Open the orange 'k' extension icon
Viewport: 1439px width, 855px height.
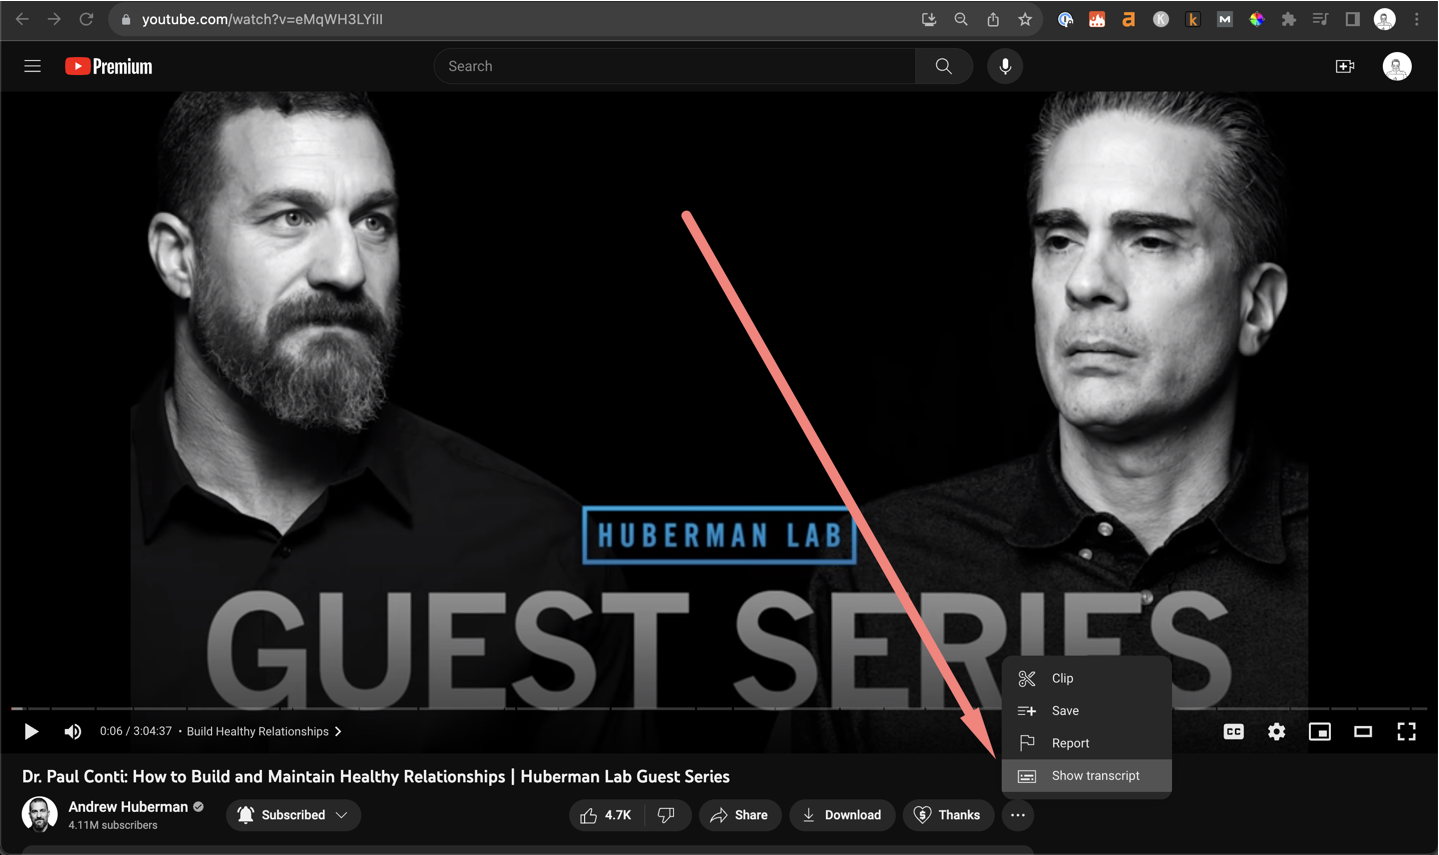pyautogui.click(x=1193, y=19)
